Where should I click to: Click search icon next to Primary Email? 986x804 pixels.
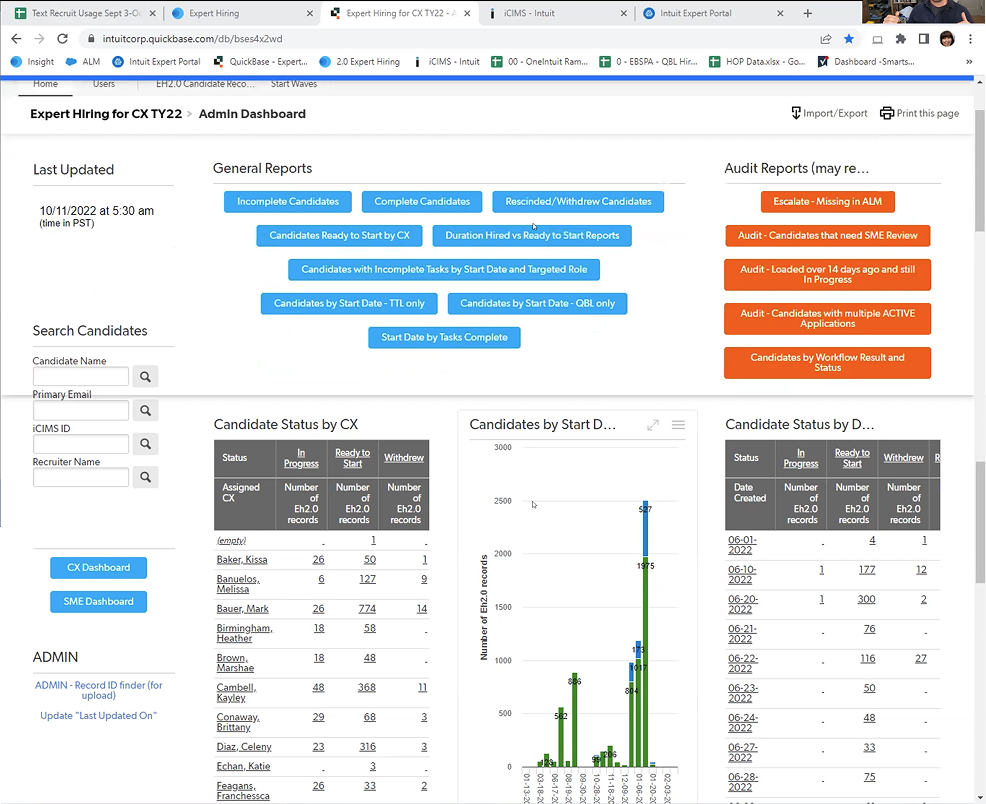point(145,410)
